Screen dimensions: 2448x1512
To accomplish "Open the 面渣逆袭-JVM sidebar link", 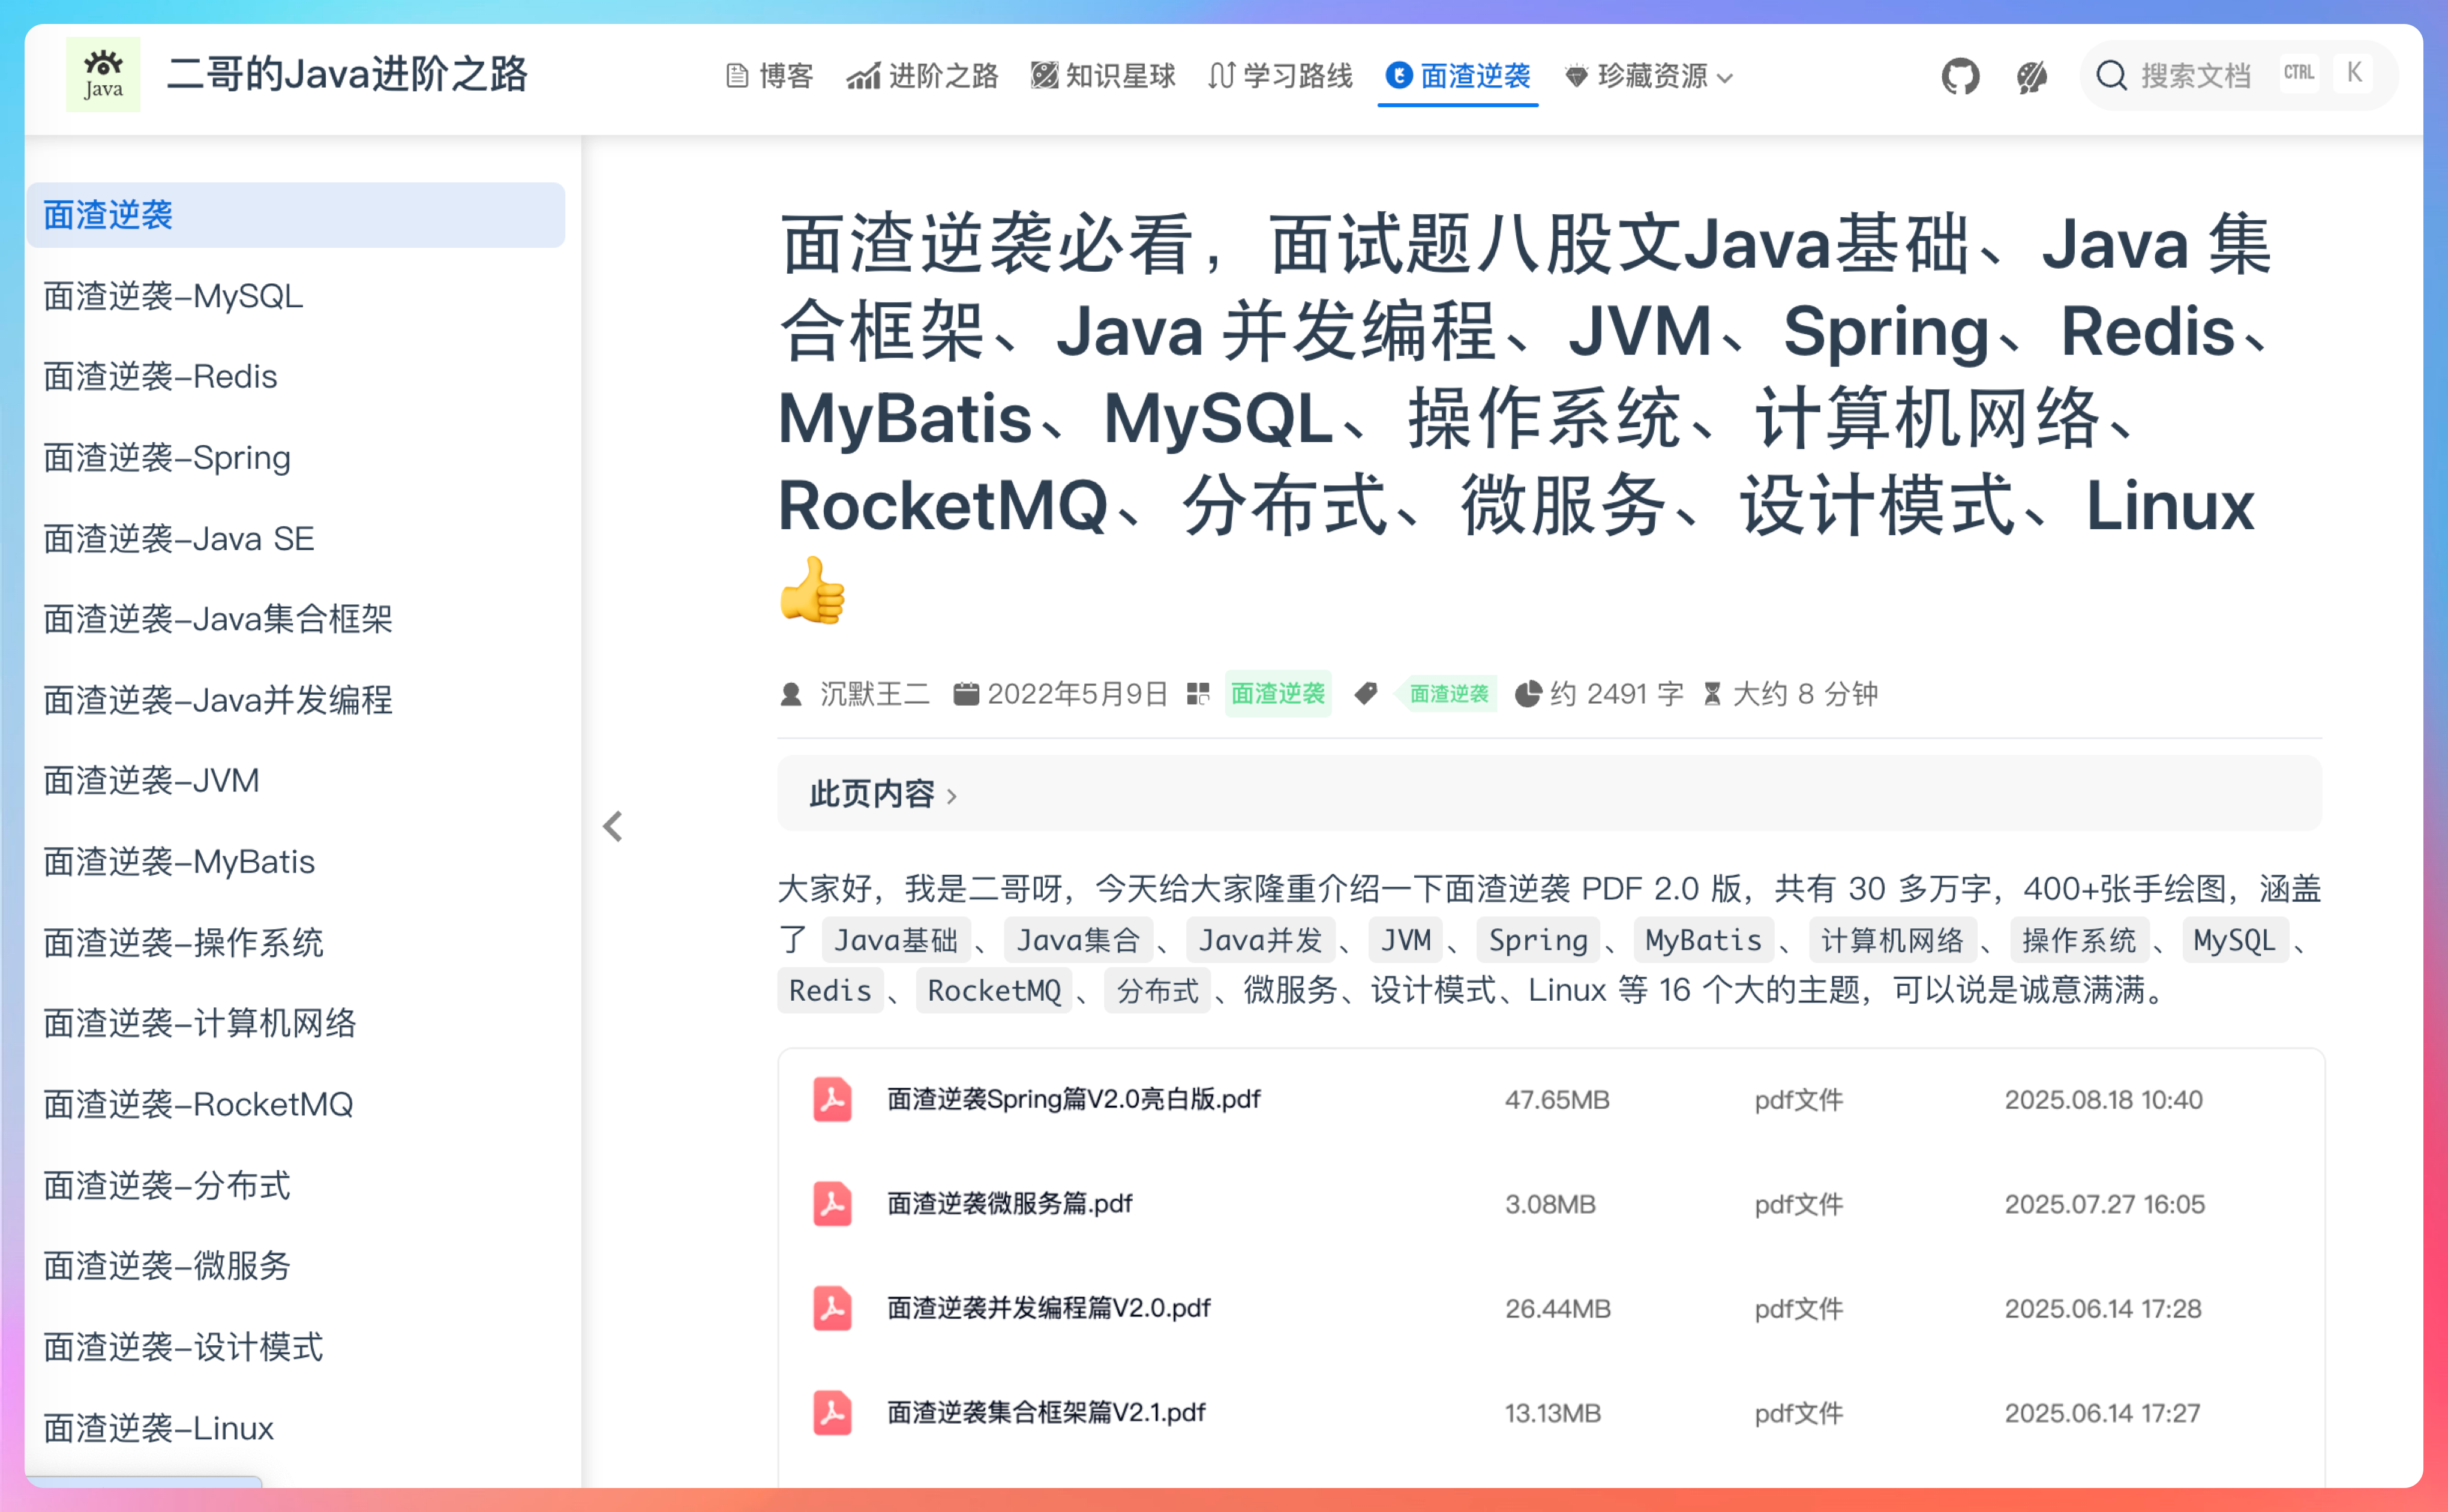I will (x=151, y=780).
